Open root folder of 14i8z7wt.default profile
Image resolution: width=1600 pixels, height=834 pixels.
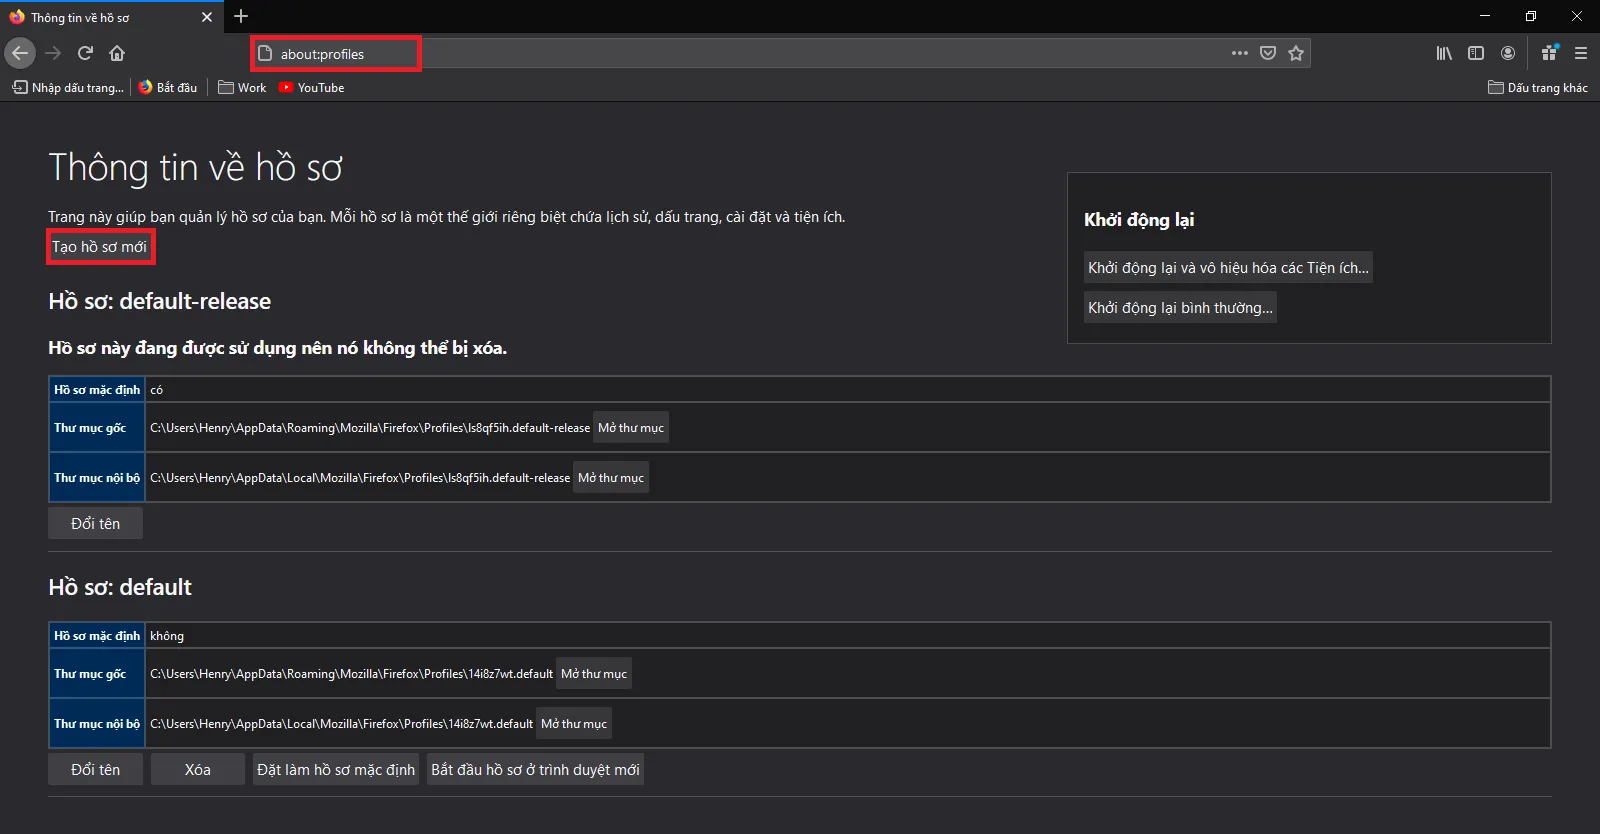[594, 674]
